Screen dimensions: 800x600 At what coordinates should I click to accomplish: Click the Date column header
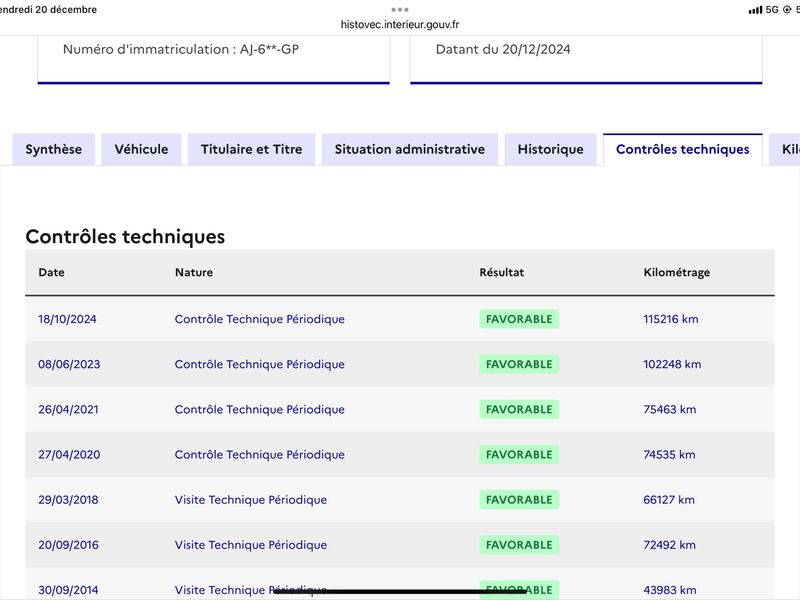pos(52,272)
